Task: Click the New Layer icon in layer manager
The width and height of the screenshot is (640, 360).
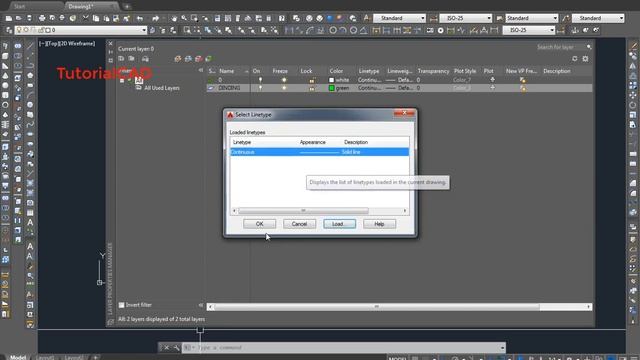Action: pyautogui.click(x=178, y=59)
